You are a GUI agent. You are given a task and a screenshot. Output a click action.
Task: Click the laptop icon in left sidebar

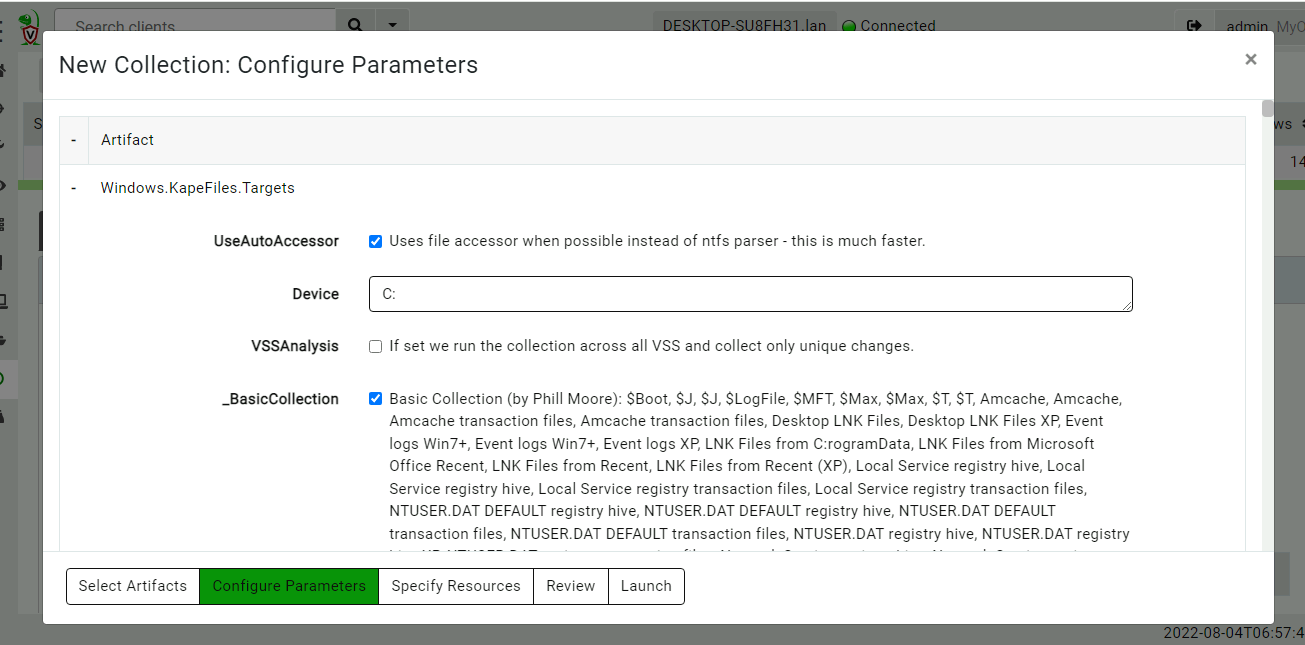click(3, 300)
